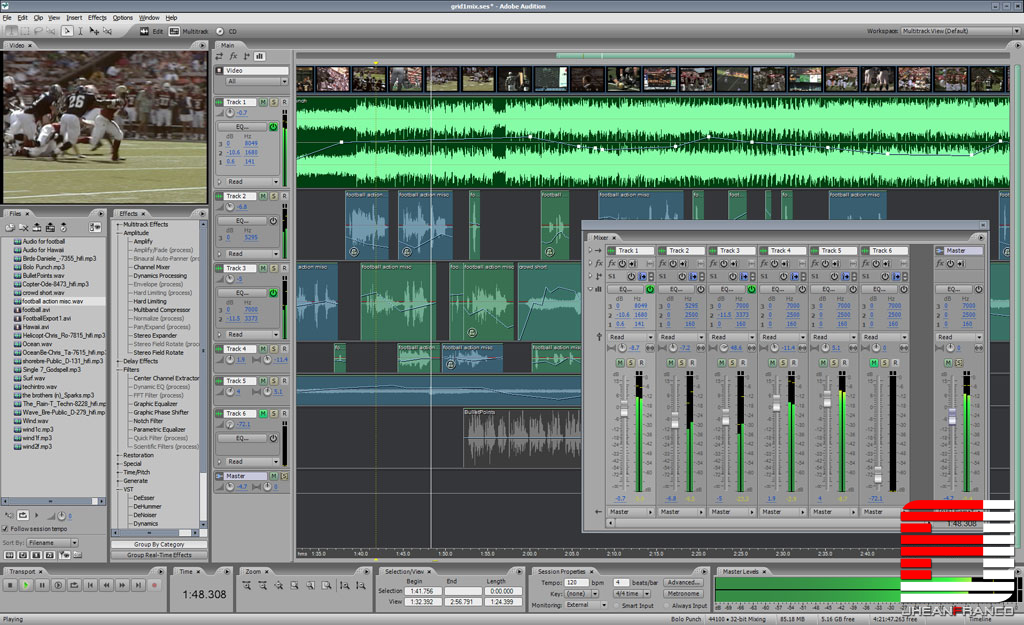Image resolution: width=1024 pixels, height=625 pixels.
Task: Open the Key dropdown in Session Properties
Action: pos(594,594)
